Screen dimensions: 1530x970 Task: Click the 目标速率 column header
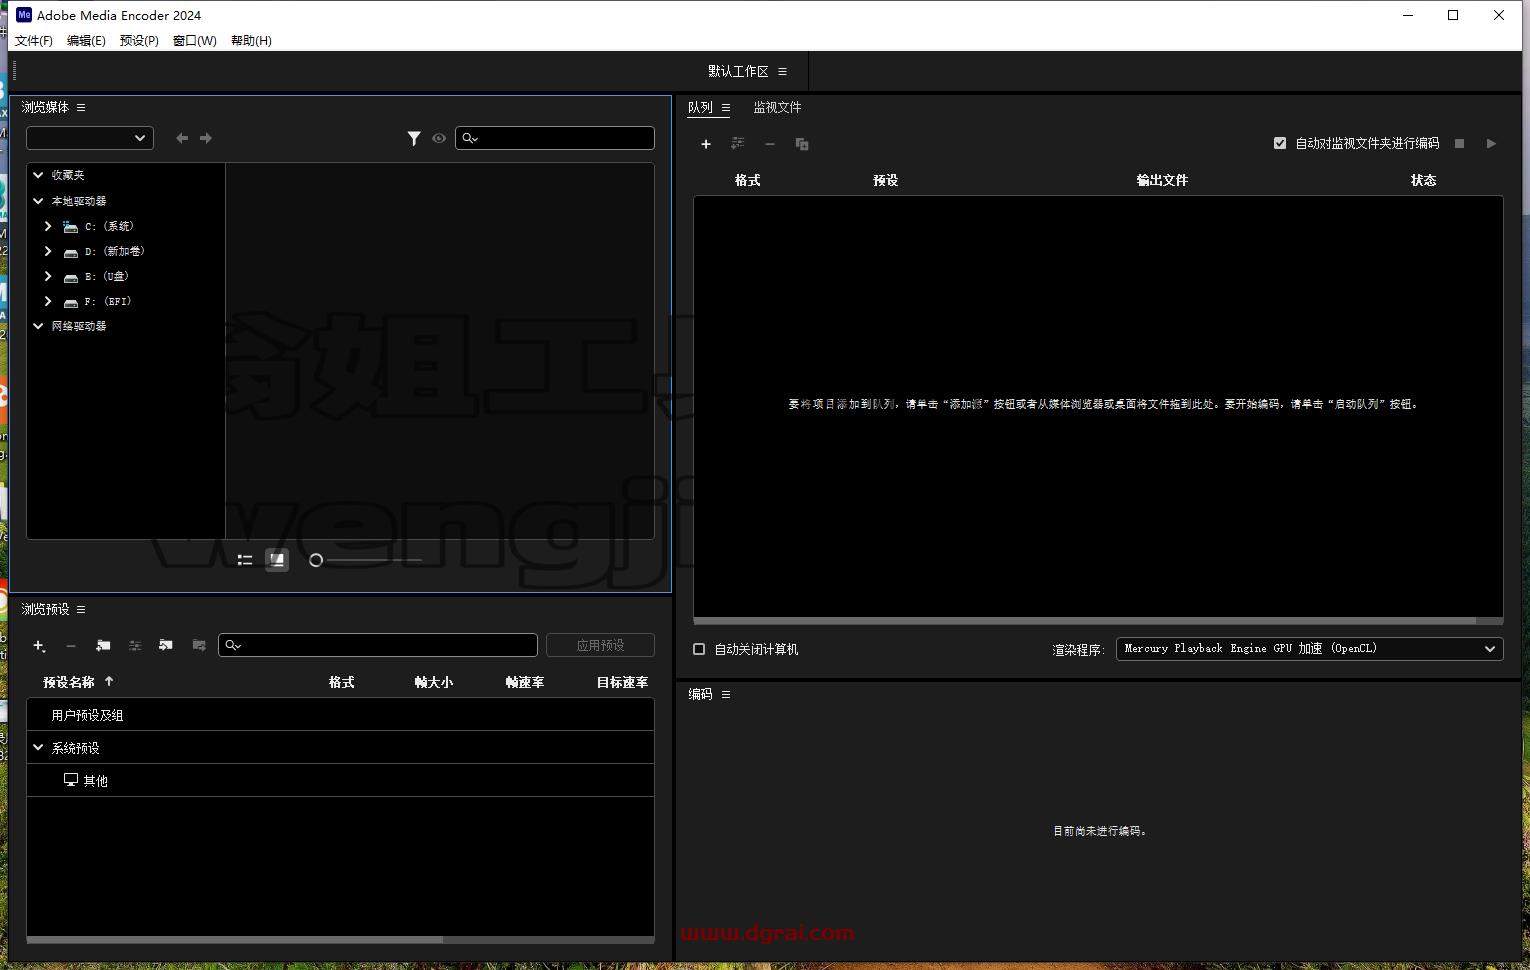tap(622, 682)
